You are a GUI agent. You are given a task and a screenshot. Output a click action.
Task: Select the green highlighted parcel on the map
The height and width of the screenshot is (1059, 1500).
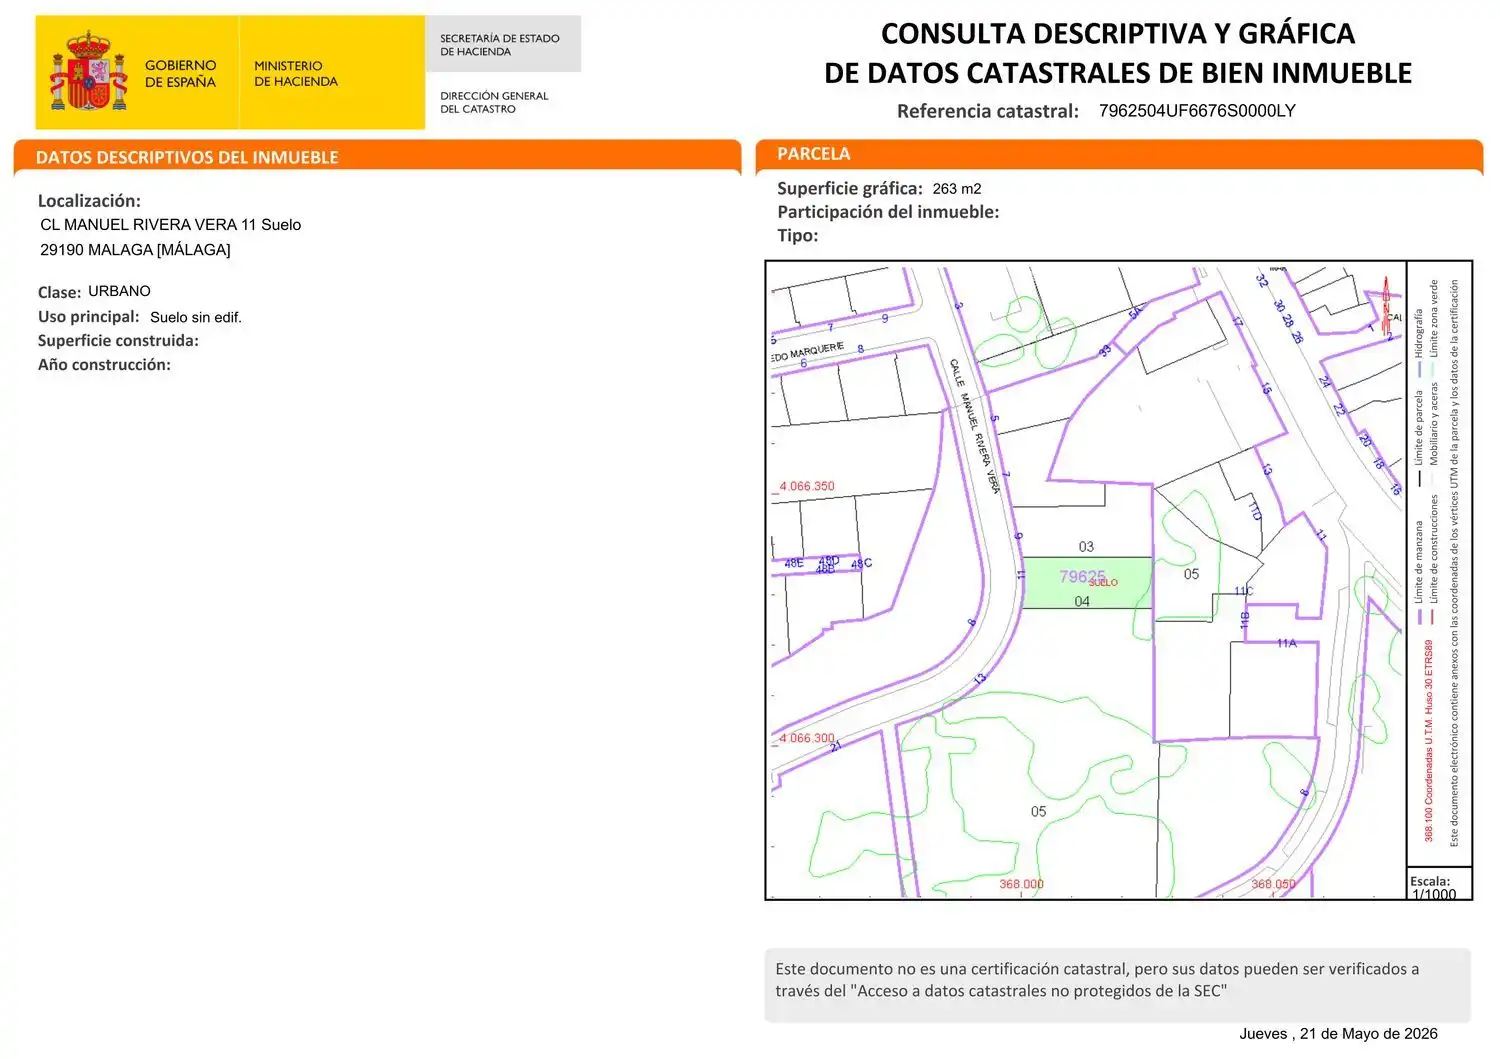1087,583
